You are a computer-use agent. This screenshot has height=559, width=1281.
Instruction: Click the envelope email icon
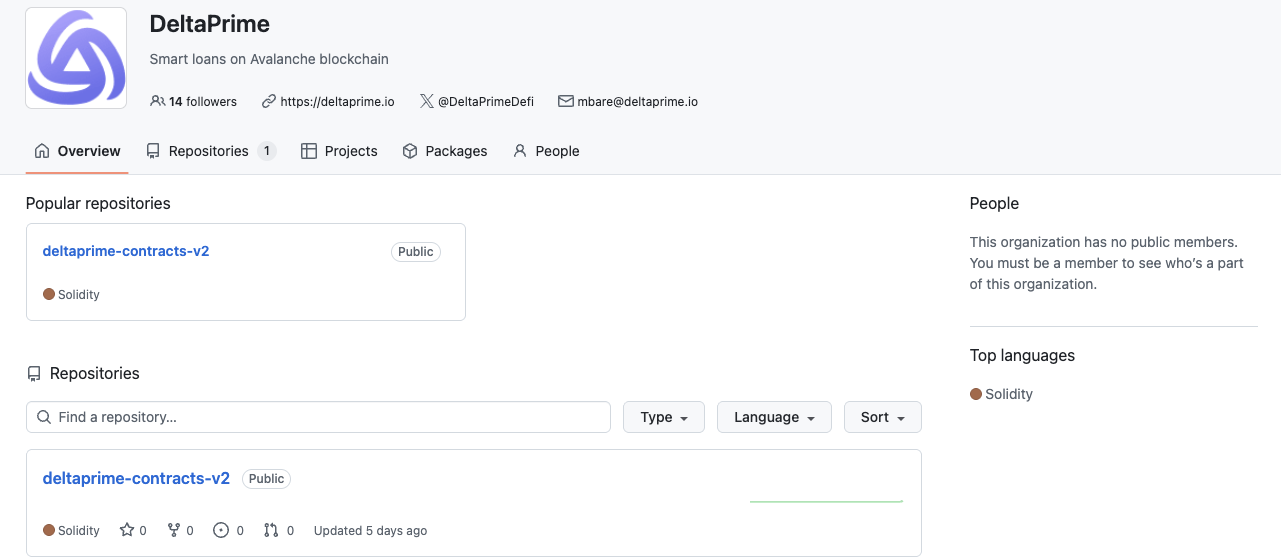pyautogui.click(x=566, y=101)
